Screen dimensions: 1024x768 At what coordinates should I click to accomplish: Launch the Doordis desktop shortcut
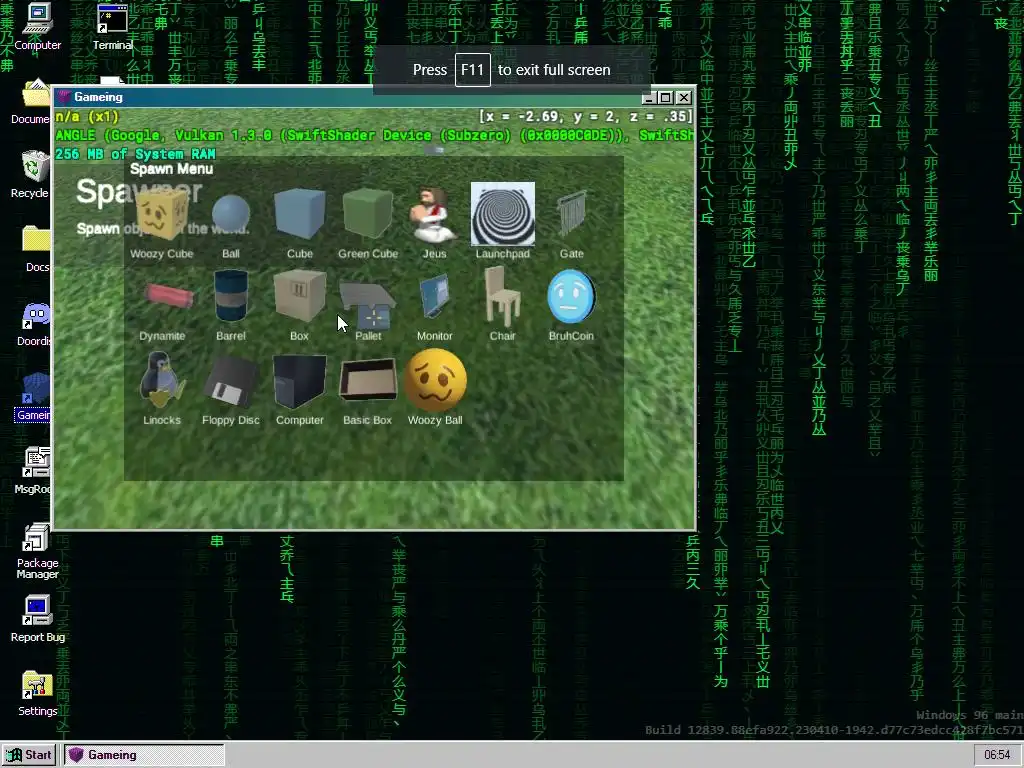(34, 323)
